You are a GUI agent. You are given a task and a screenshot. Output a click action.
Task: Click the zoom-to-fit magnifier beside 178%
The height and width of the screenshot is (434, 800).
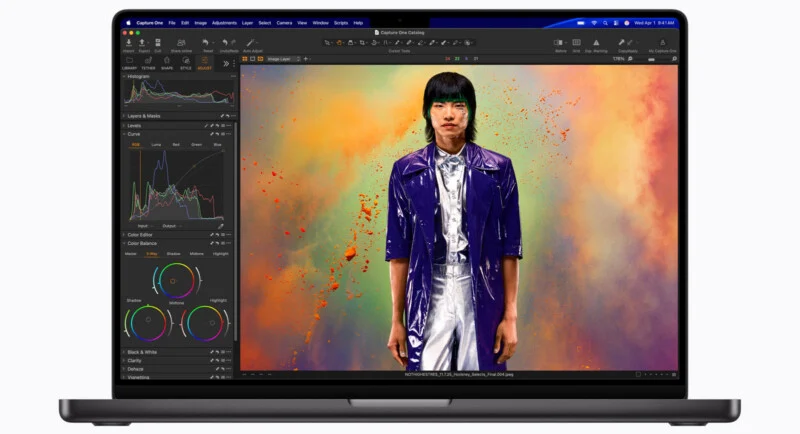tap(631, 59)
